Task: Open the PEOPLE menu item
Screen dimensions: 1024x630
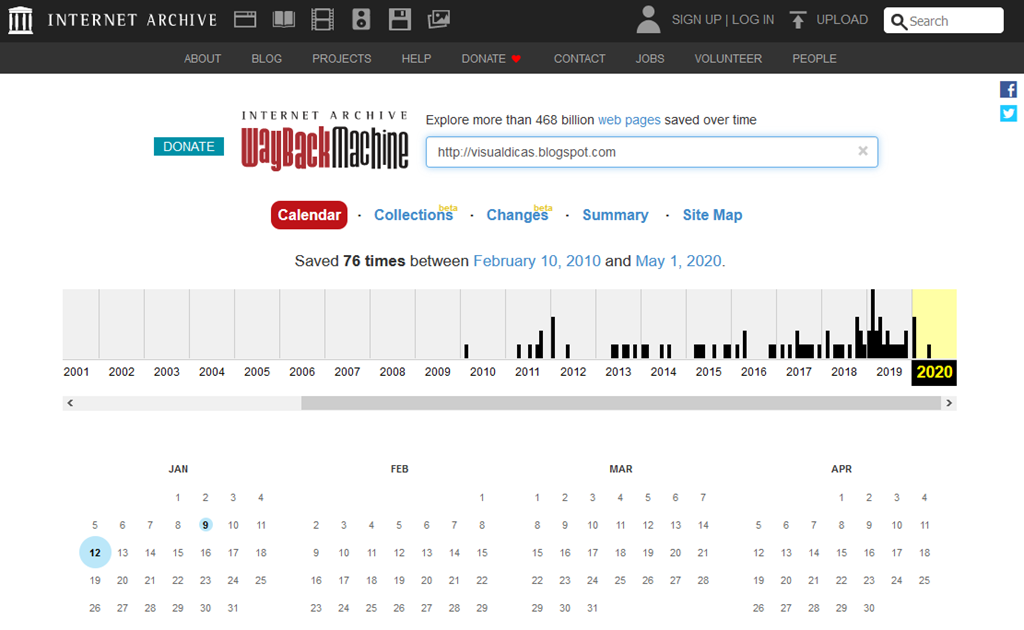Action: coord(814,59)
